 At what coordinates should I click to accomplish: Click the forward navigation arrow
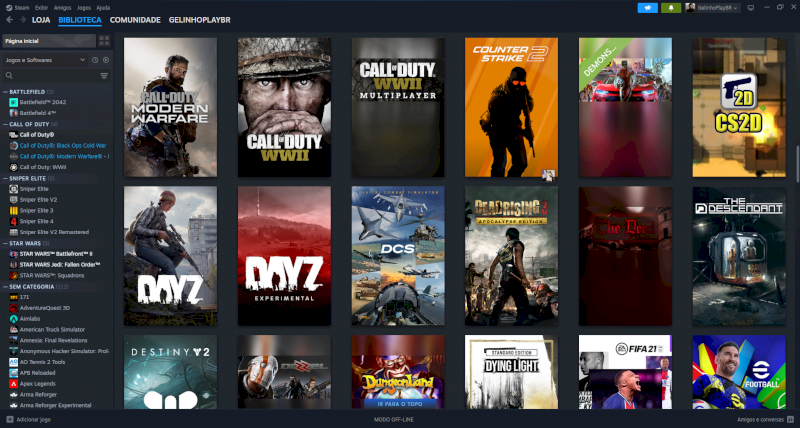pyautogui.click(x=22, y=20)
